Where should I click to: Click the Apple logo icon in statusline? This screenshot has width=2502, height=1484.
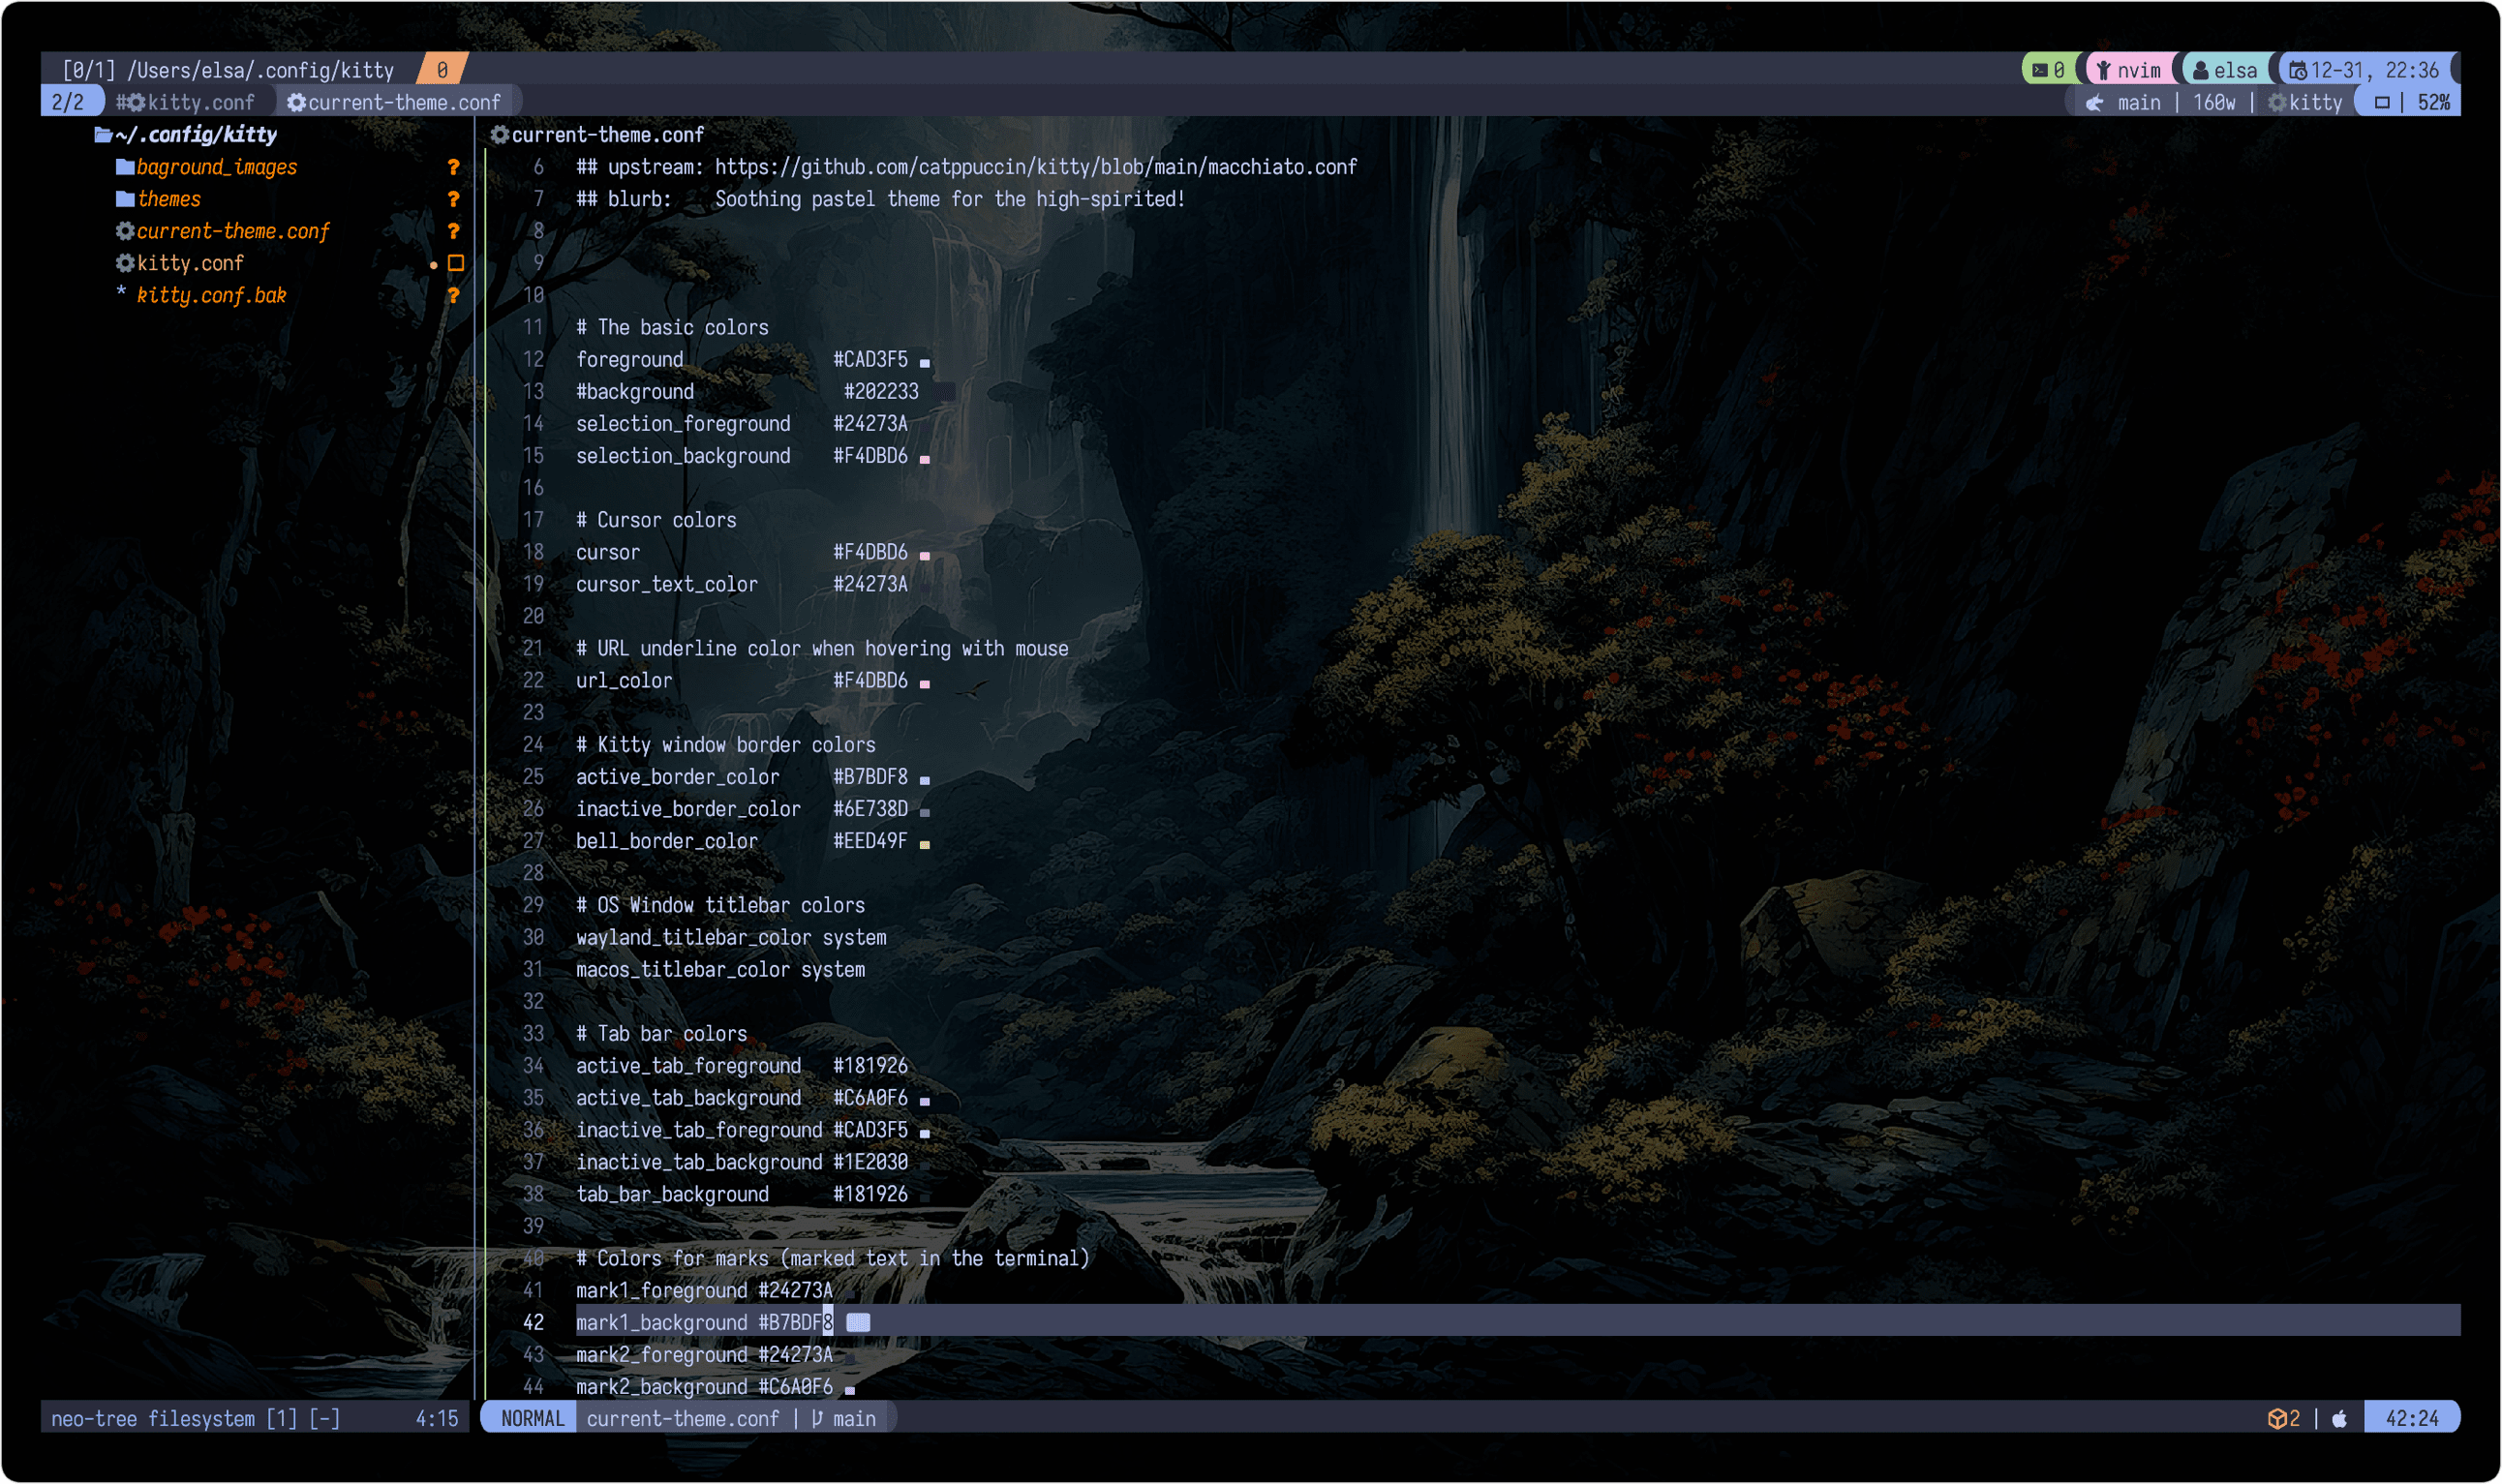2339,1418
